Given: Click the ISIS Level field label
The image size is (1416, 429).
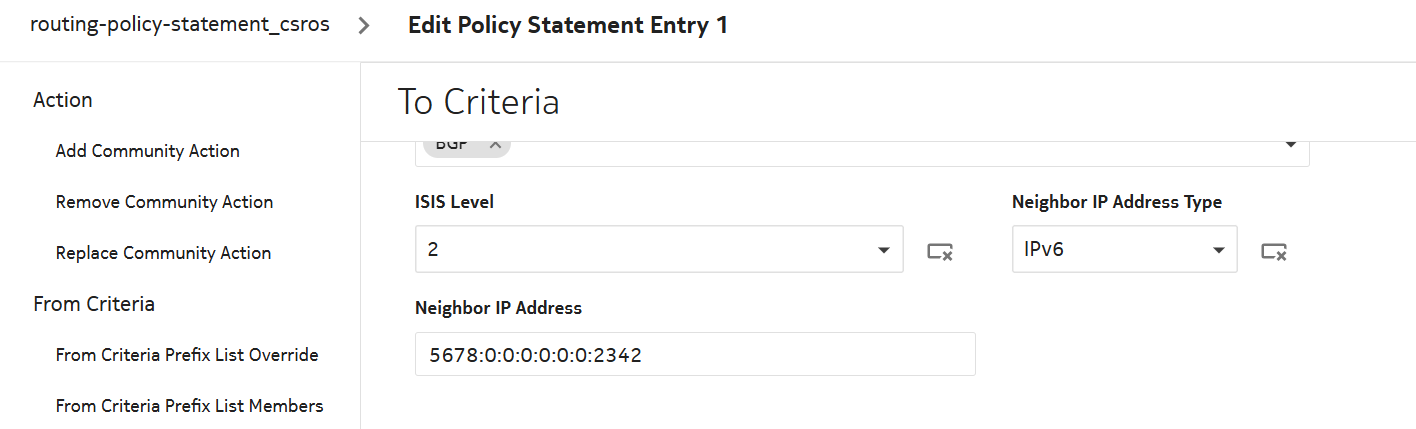Looking at the screenshot, I should [454, 202].
